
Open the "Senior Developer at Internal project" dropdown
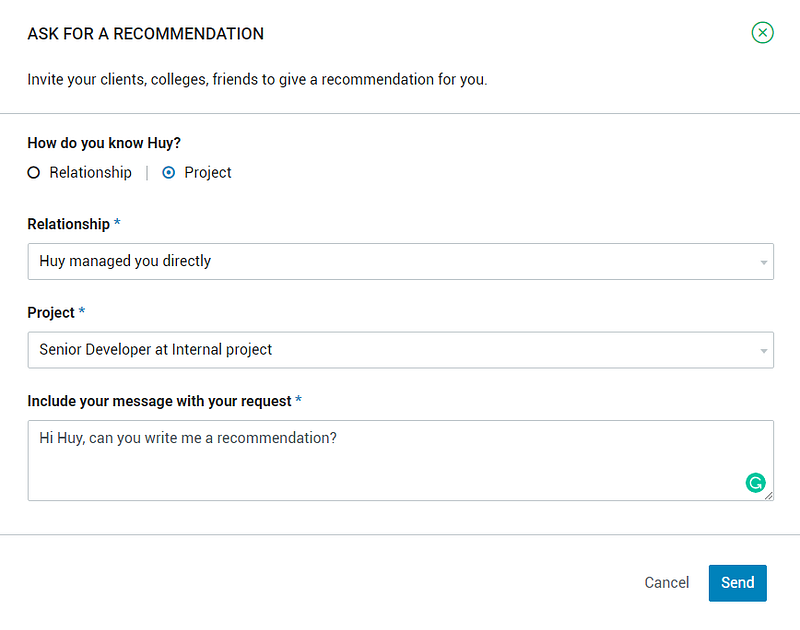(x=390, y=350)
